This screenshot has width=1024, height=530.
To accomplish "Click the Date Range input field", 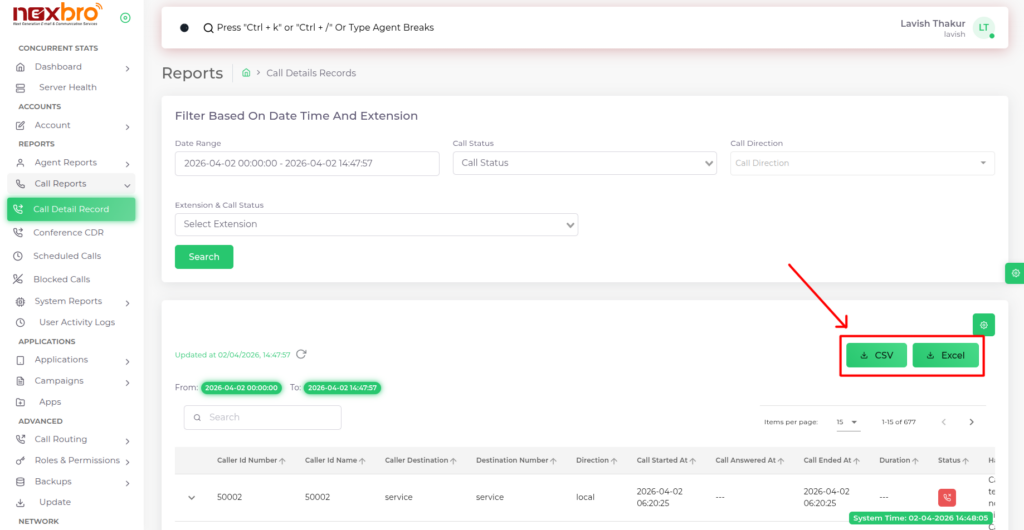I will (306, 163).
